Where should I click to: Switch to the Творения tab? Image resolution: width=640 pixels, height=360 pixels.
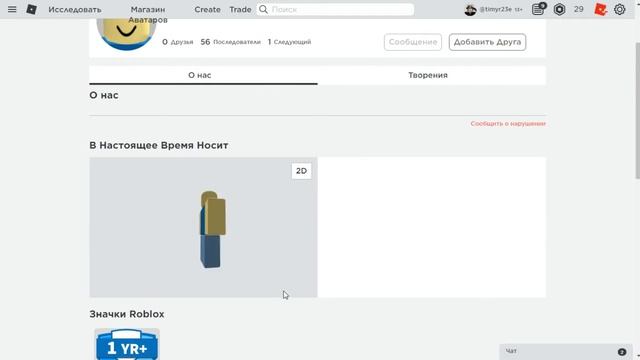428,75
